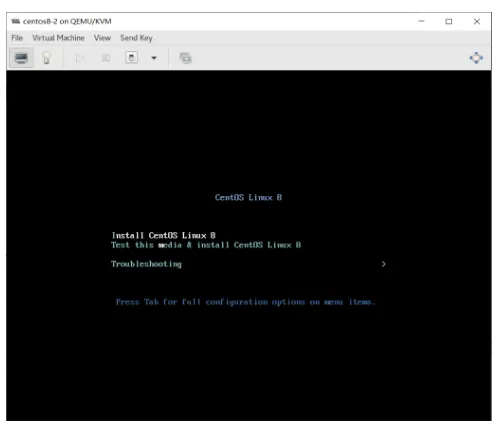The width and height of the screenshot is (500, 427).
Task: Click the CentOS Linux 8 boot title
Action: click(248, 197)
